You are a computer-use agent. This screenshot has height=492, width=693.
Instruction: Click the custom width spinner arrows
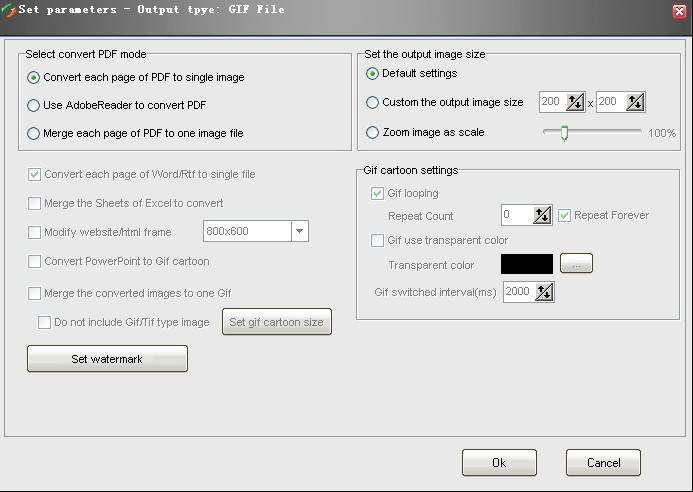[575, 103]
